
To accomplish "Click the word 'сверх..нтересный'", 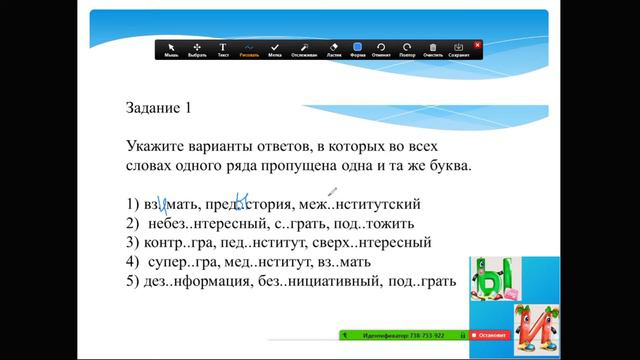I will point(371,242).
